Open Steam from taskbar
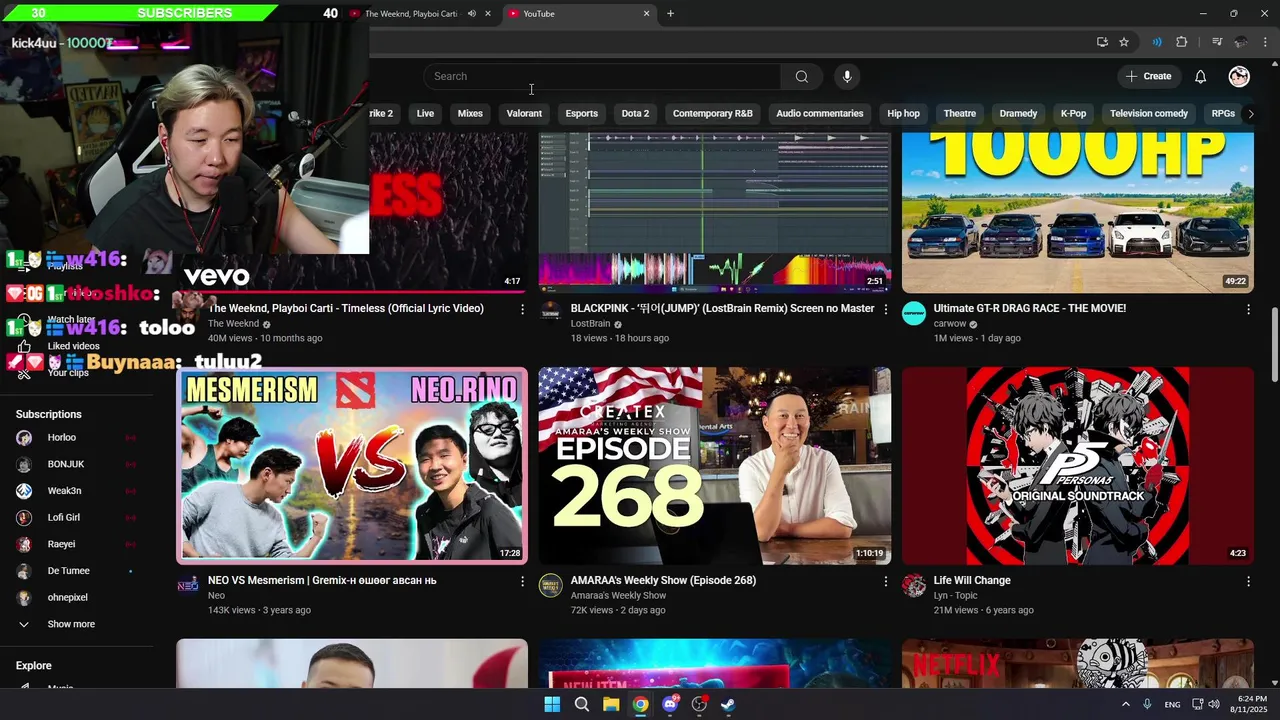This screenshot has width=1280, height=720. 729,704
